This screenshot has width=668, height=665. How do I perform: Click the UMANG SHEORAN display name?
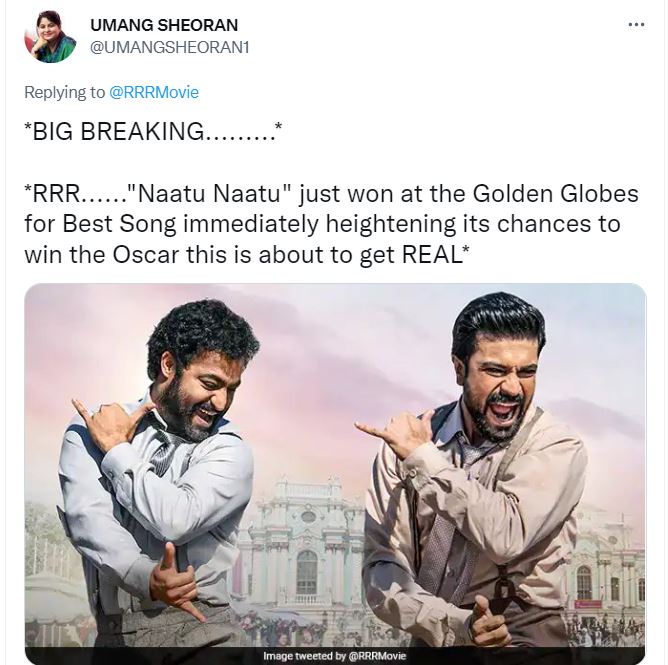(164, 25)
